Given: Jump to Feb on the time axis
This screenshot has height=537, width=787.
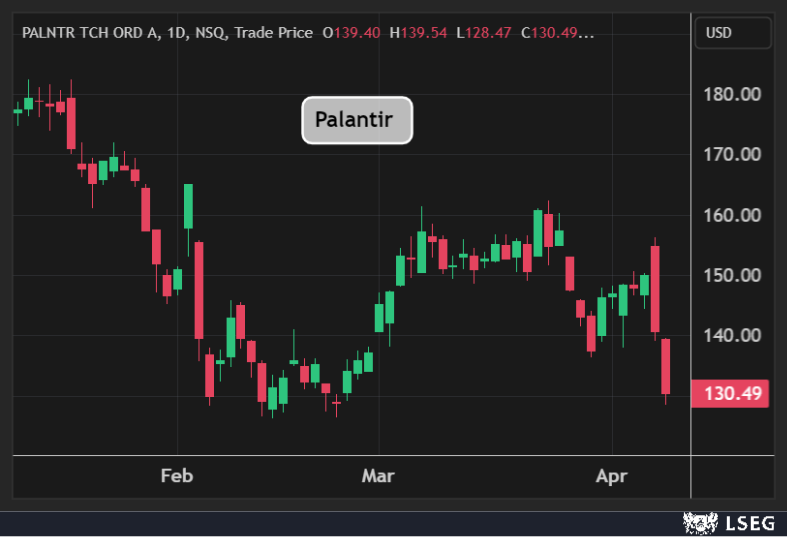Looking at the screenshot, I should (x=176, y=476).
